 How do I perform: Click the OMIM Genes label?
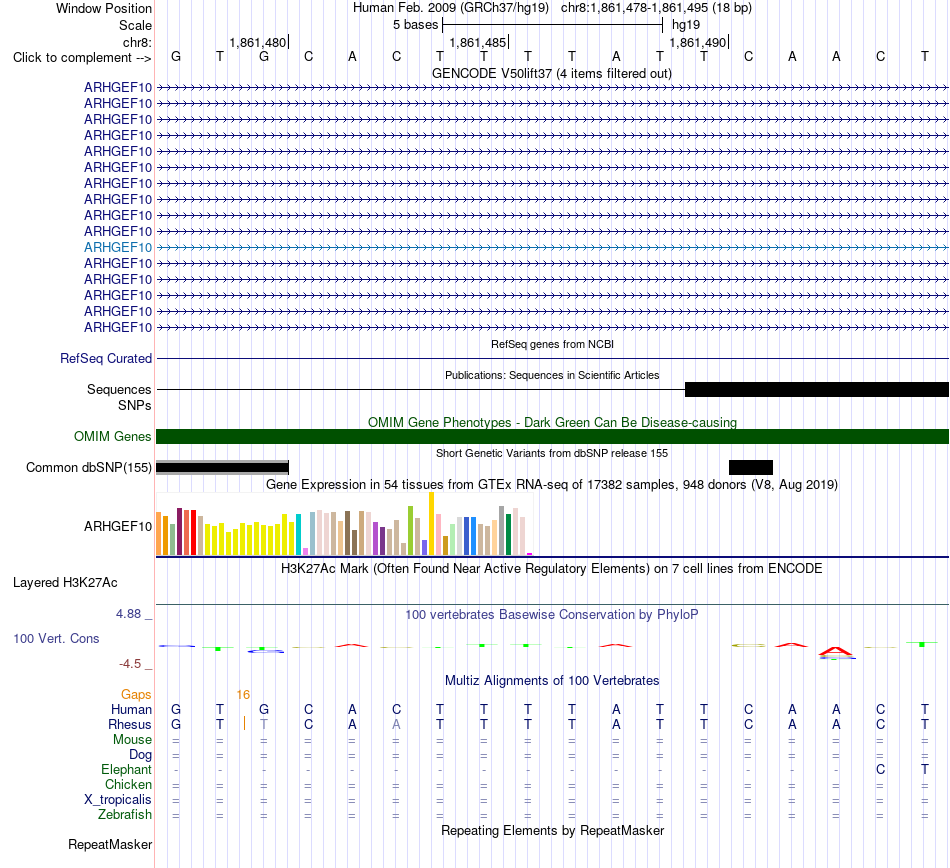point(112,436)
